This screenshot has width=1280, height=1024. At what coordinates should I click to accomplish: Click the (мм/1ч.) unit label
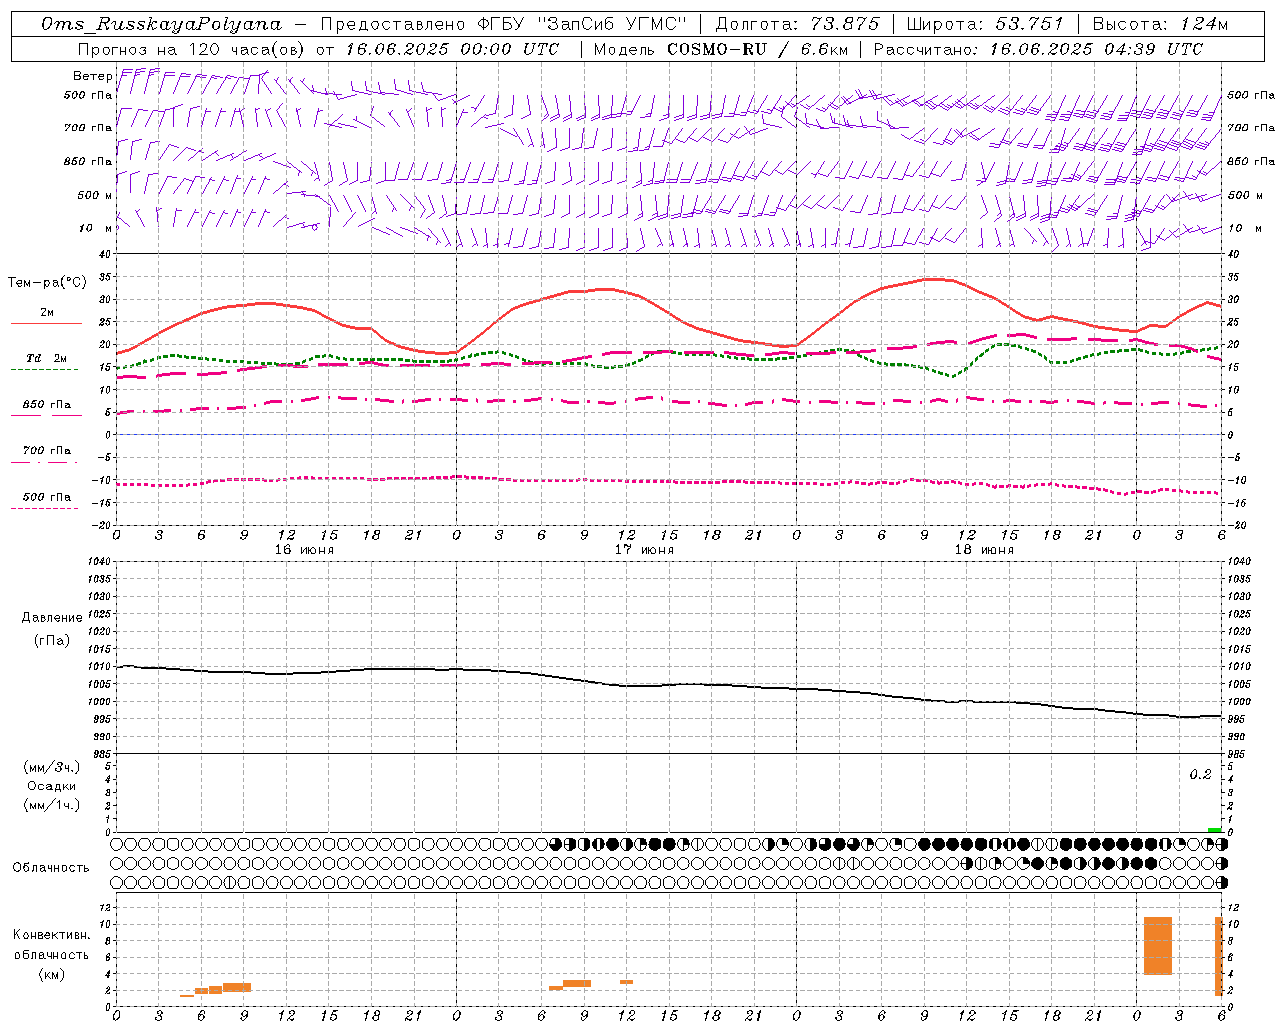[52, 805]
